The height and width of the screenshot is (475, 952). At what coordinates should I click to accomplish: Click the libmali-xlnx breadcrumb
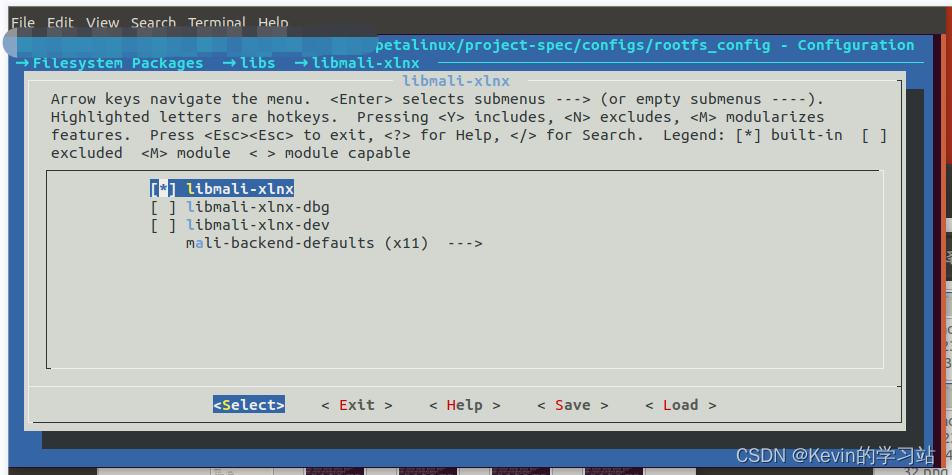366,63
